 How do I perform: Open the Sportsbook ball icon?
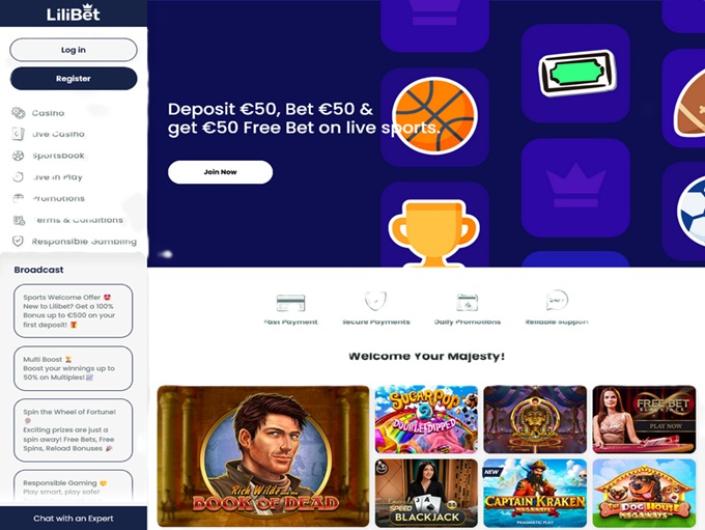coord(18,156)
